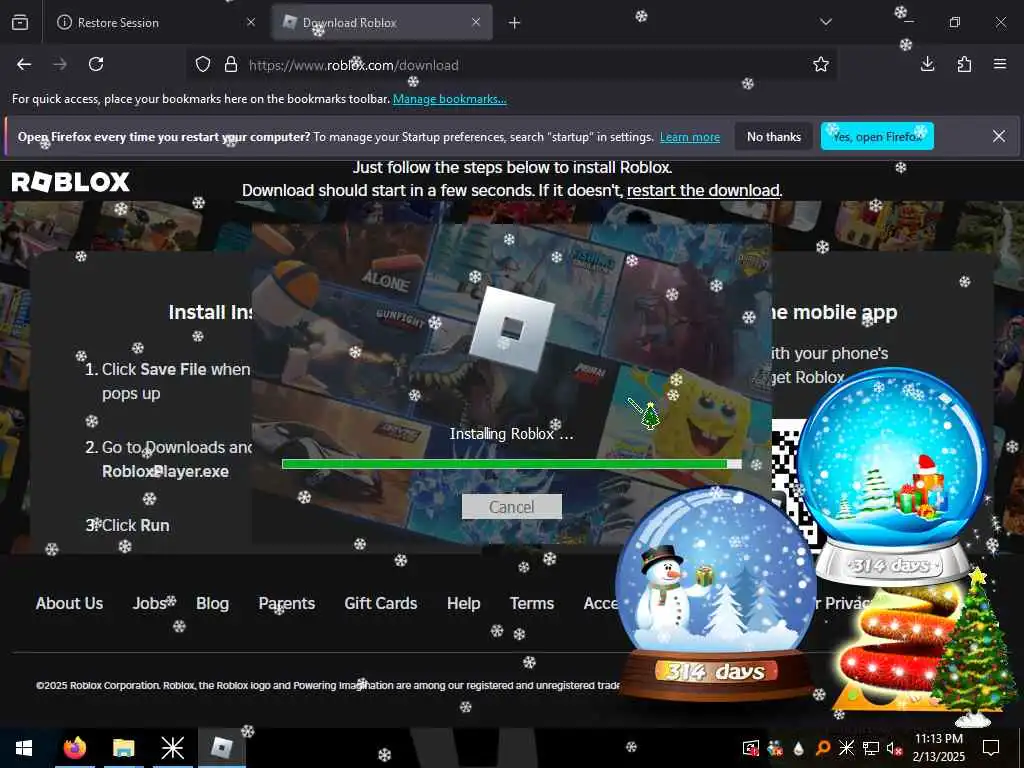Reload the Roblox download page

(x=96, y=64)
